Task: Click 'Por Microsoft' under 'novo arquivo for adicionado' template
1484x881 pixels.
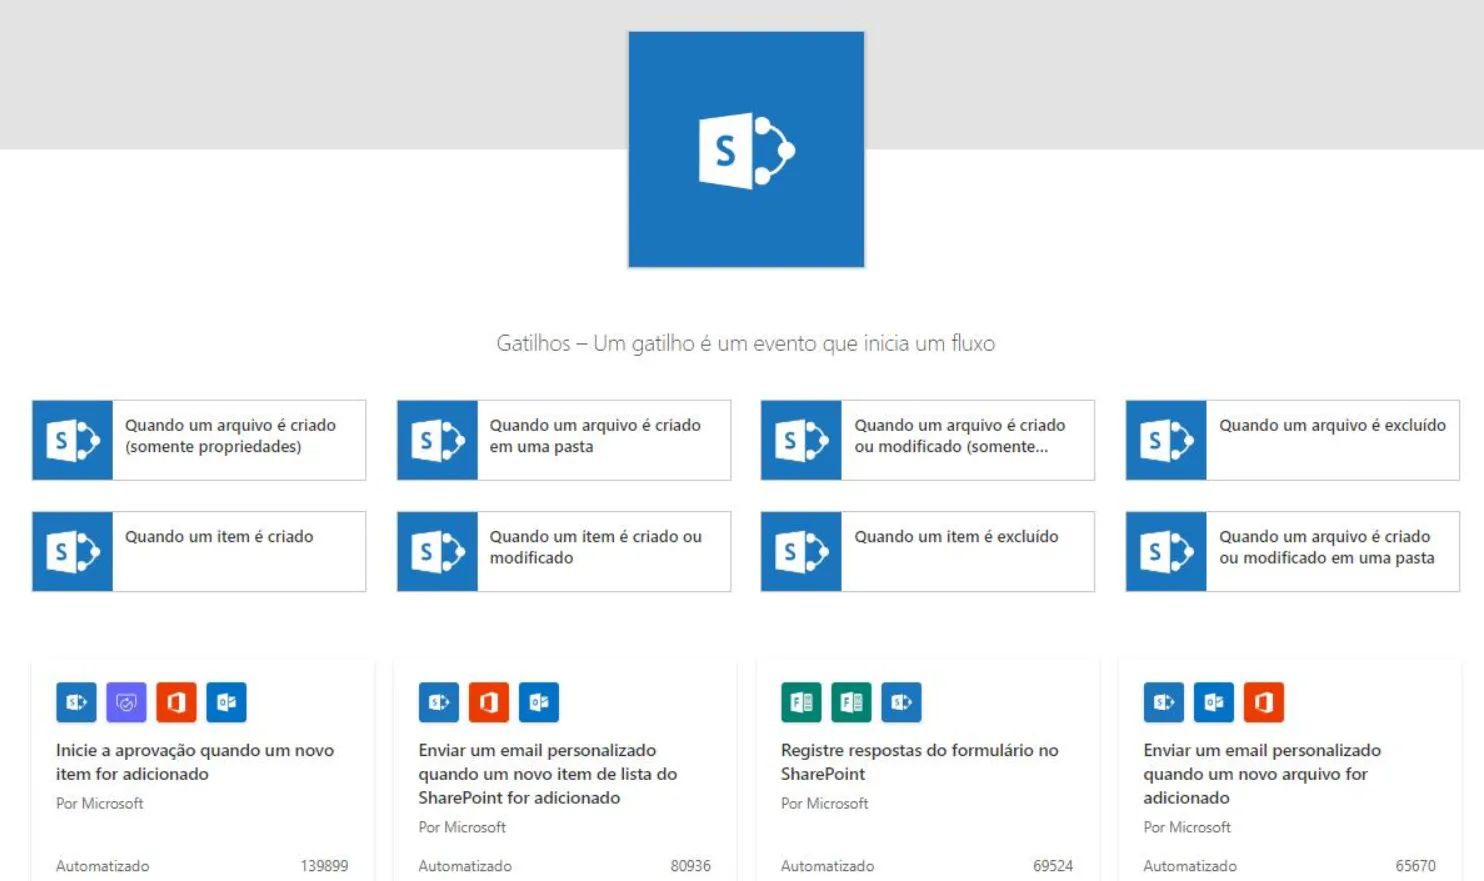Action: 1187,827
